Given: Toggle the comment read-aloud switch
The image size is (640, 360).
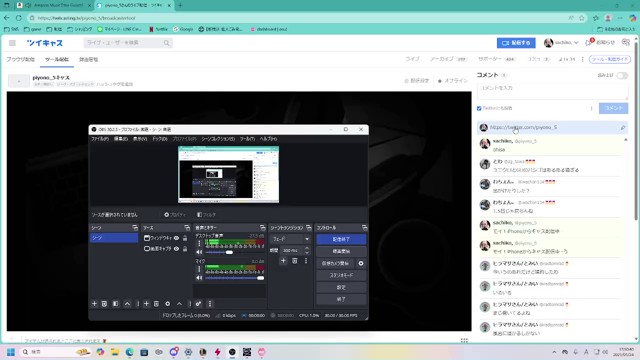Looking at the screenshot, I should click(x=622, y=76).
